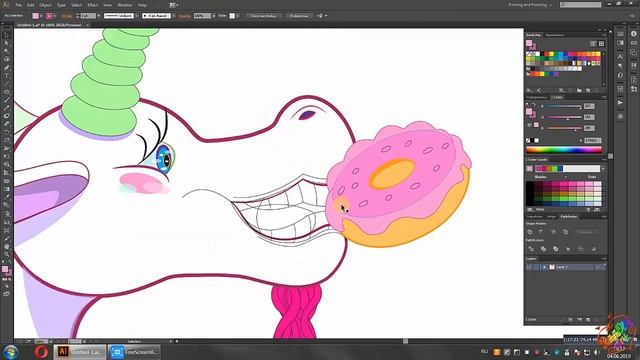Click the Exclude shape mode icon
The image size is (640, 360).
[x=565, y=232]
